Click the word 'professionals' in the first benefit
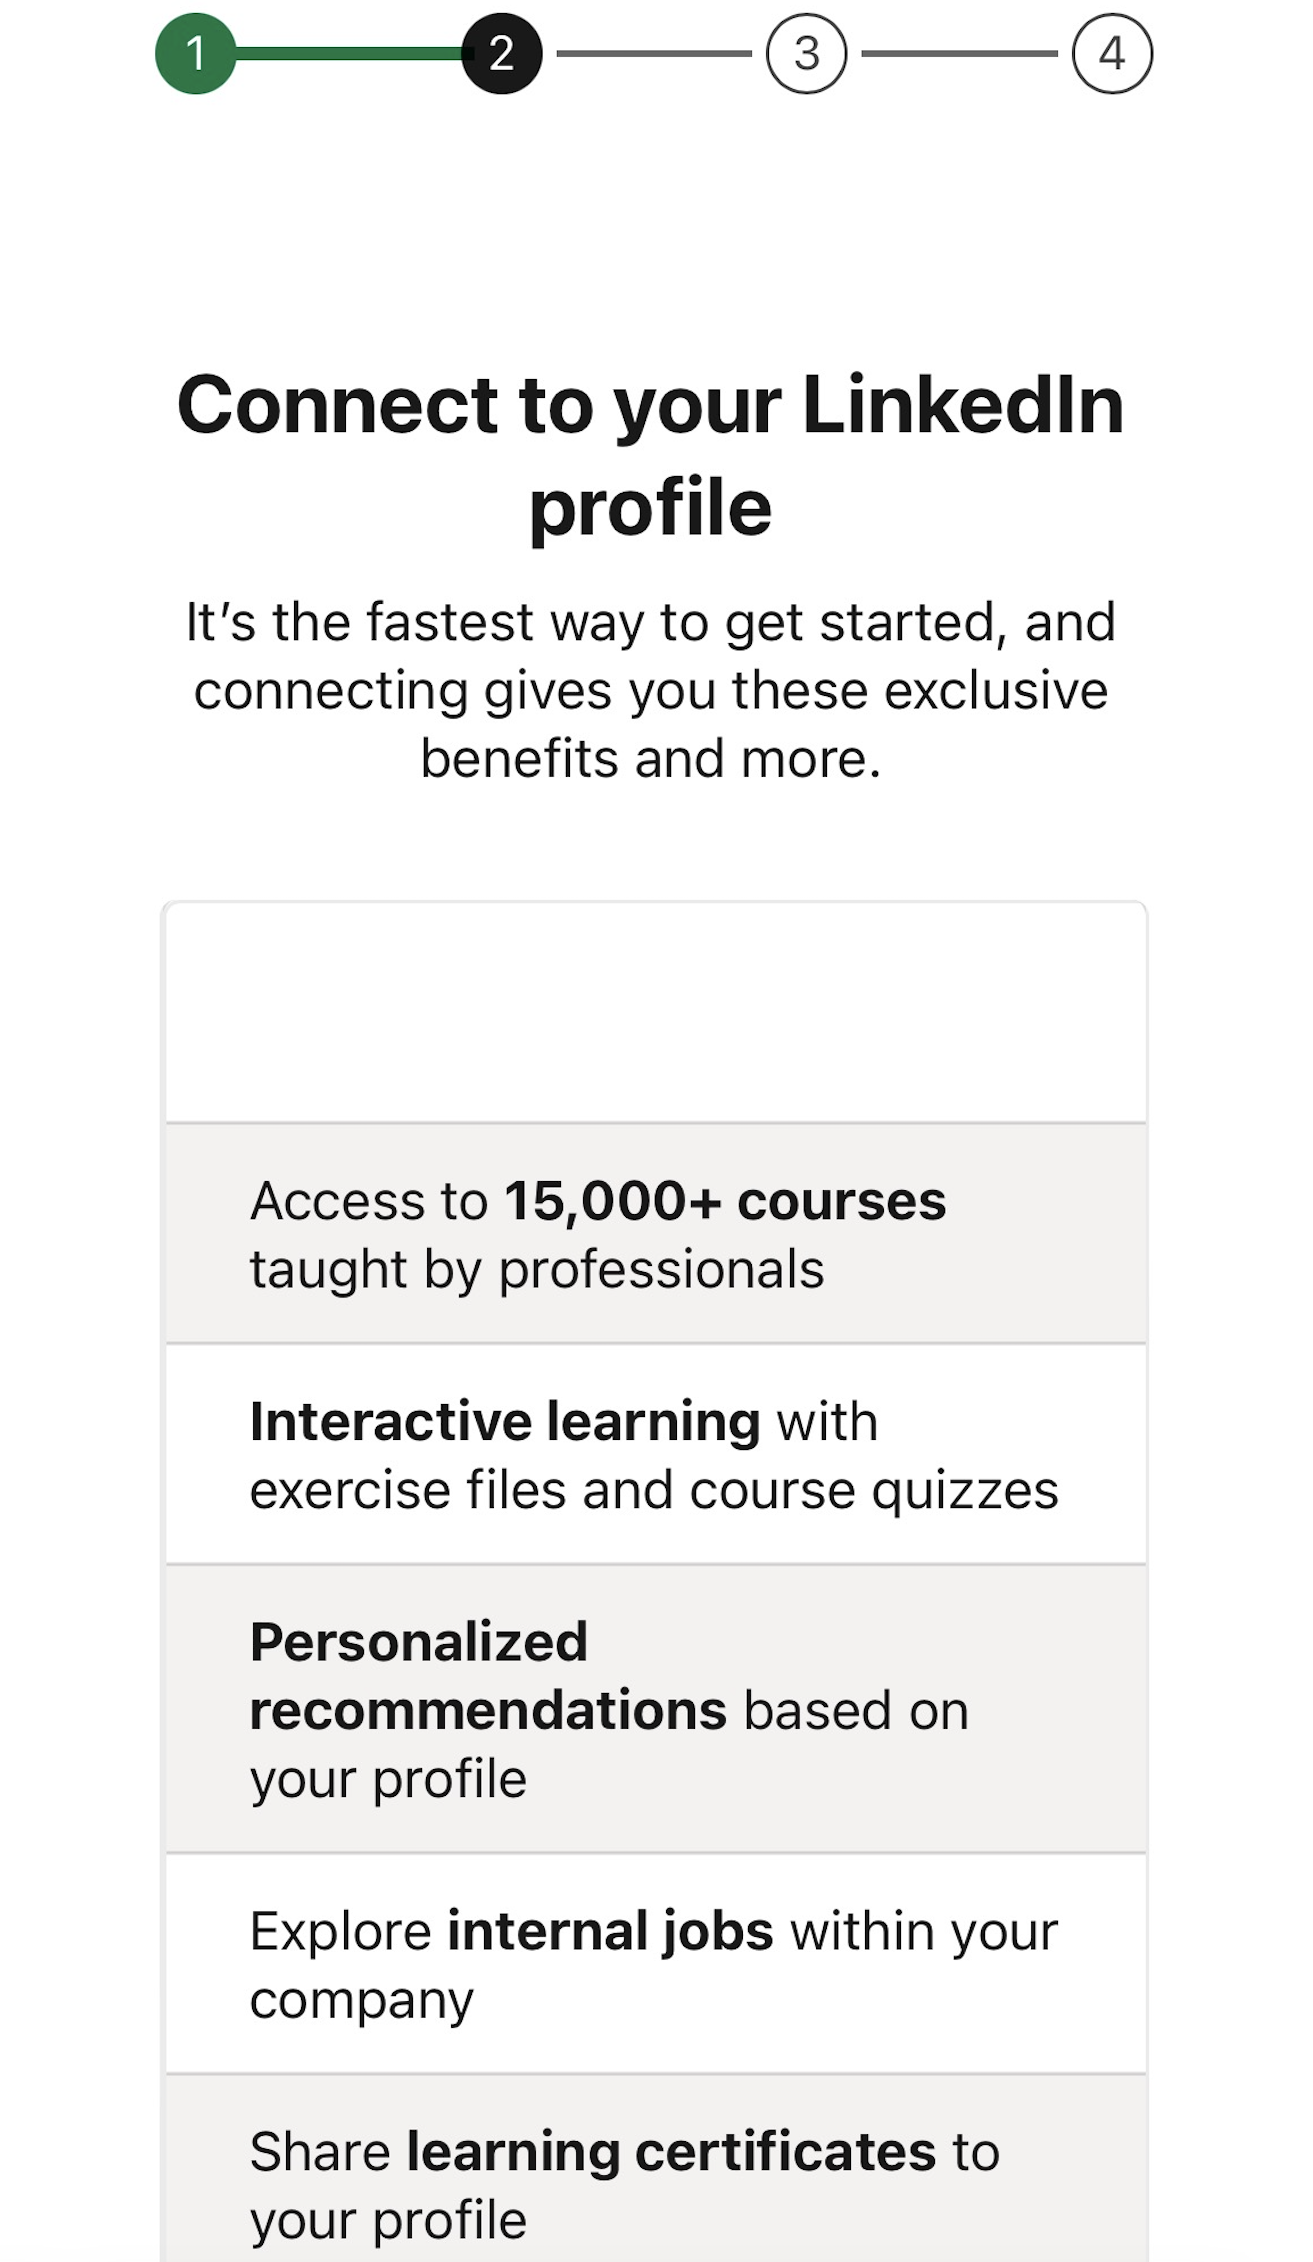The width and height of the screenshot is (1313, 2262). pos(661,1270)
